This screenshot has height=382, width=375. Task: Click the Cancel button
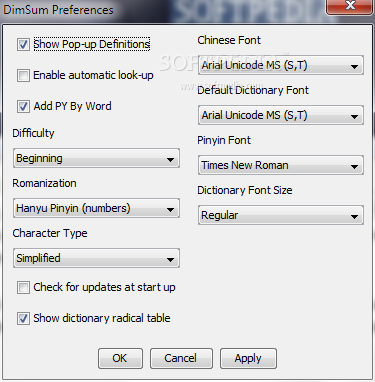point(181,358)
